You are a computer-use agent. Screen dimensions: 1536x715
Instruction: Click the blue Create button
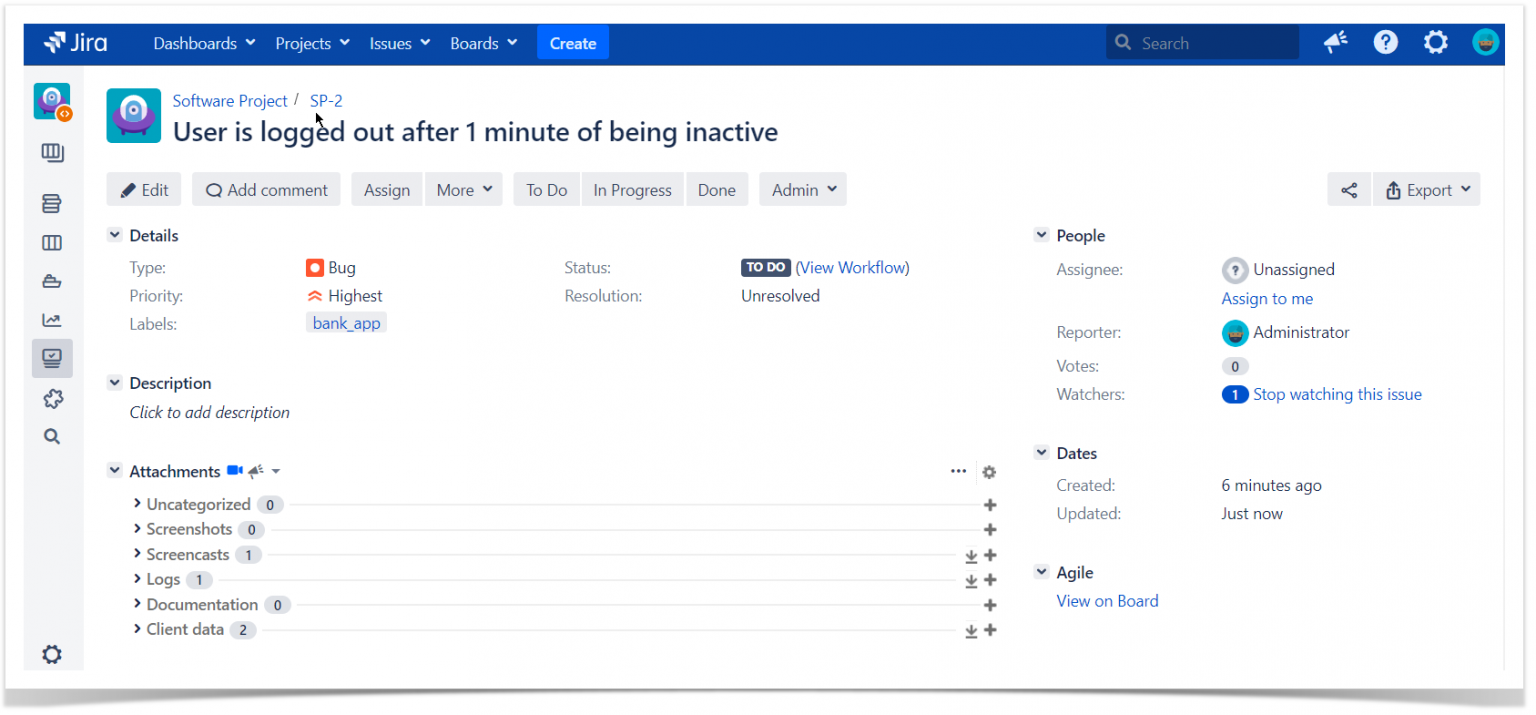573,43
